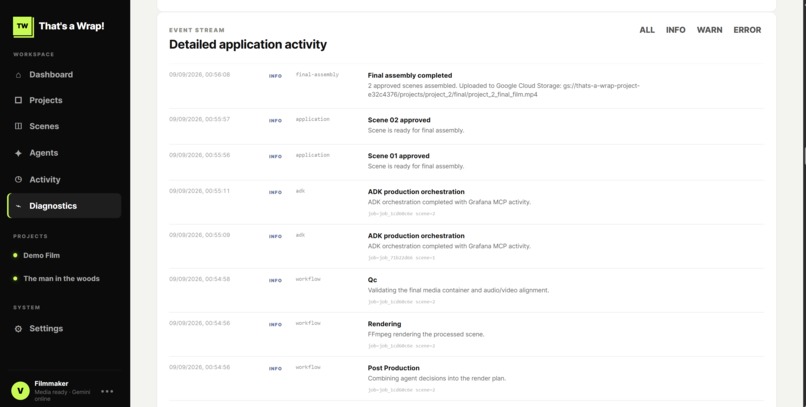Open Settings from the sidebar

coord(64,328)
